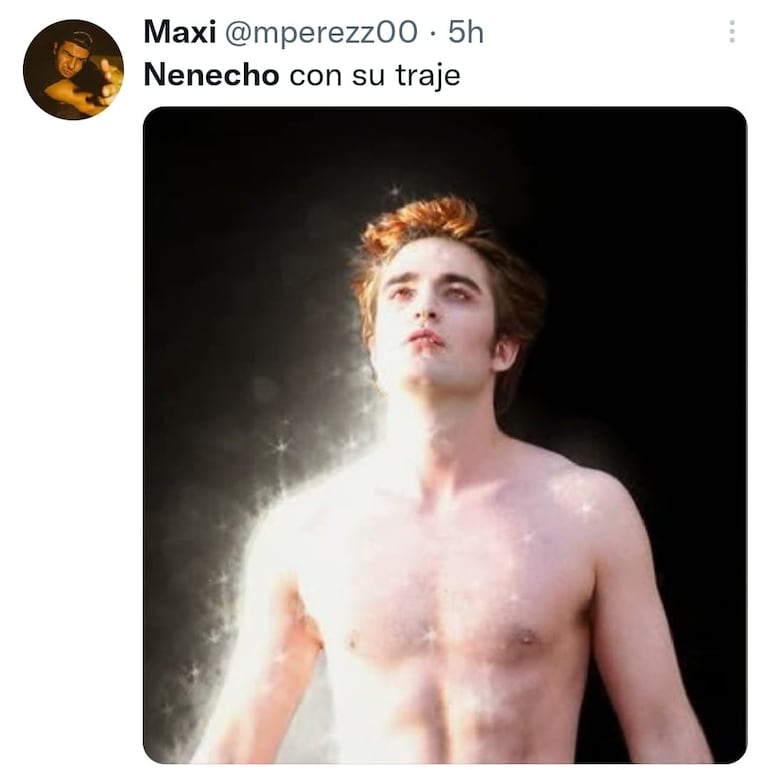770x770 pixels.
Task: Open the tweet via the 5h timestamp
Action: pos(466,32)
